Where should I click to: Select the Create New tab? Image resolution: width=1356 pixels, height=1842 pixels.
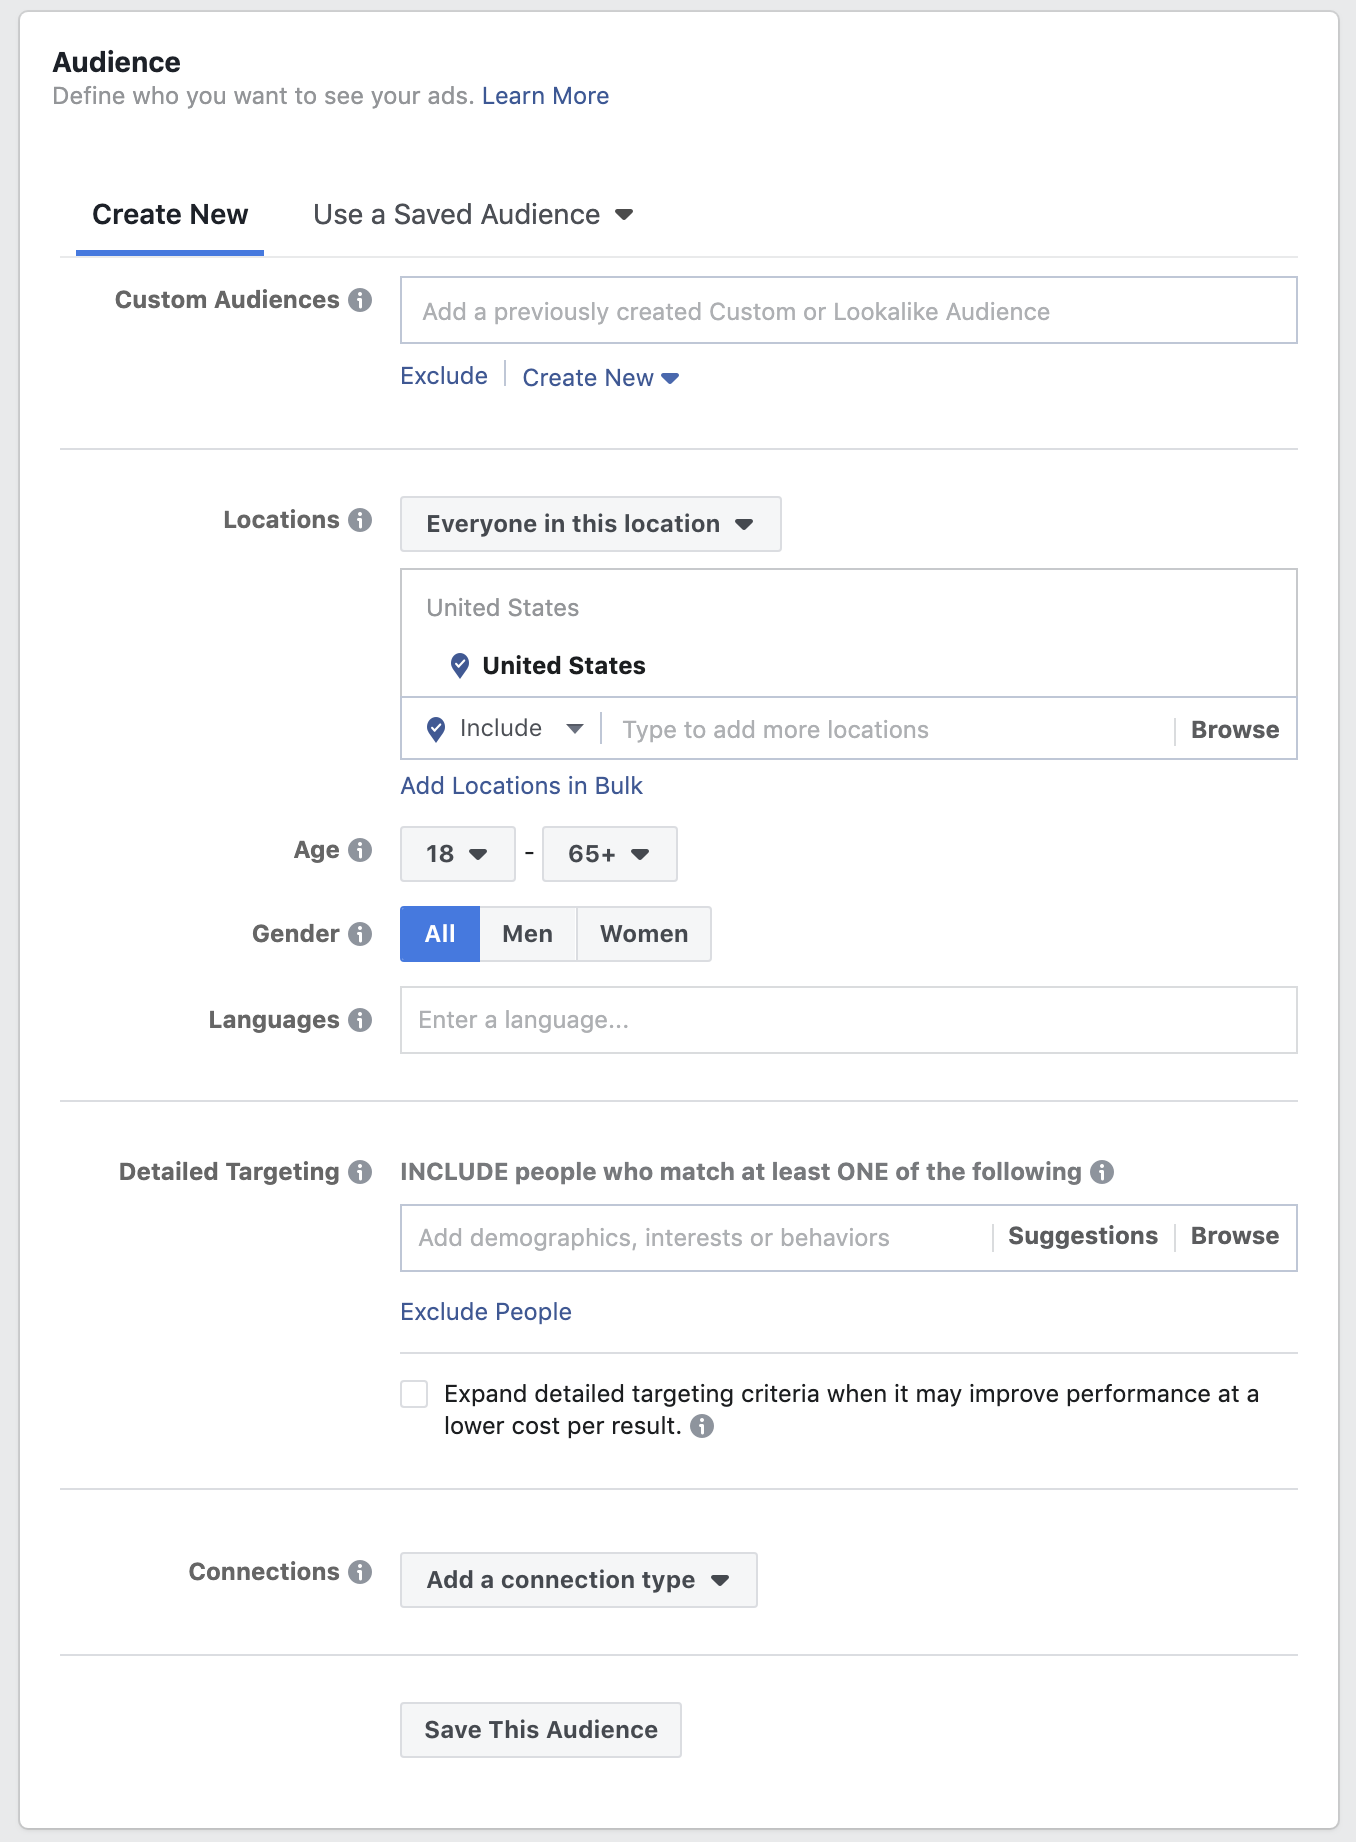170,215
